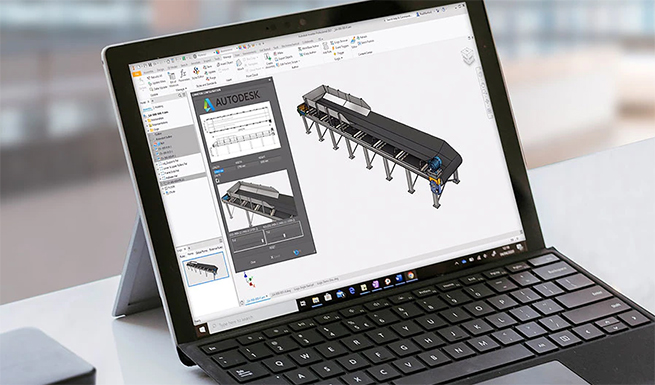
Task: Click the ViewCube in the viewport corner
Action: pyautogui.click(x=467, y=56)
